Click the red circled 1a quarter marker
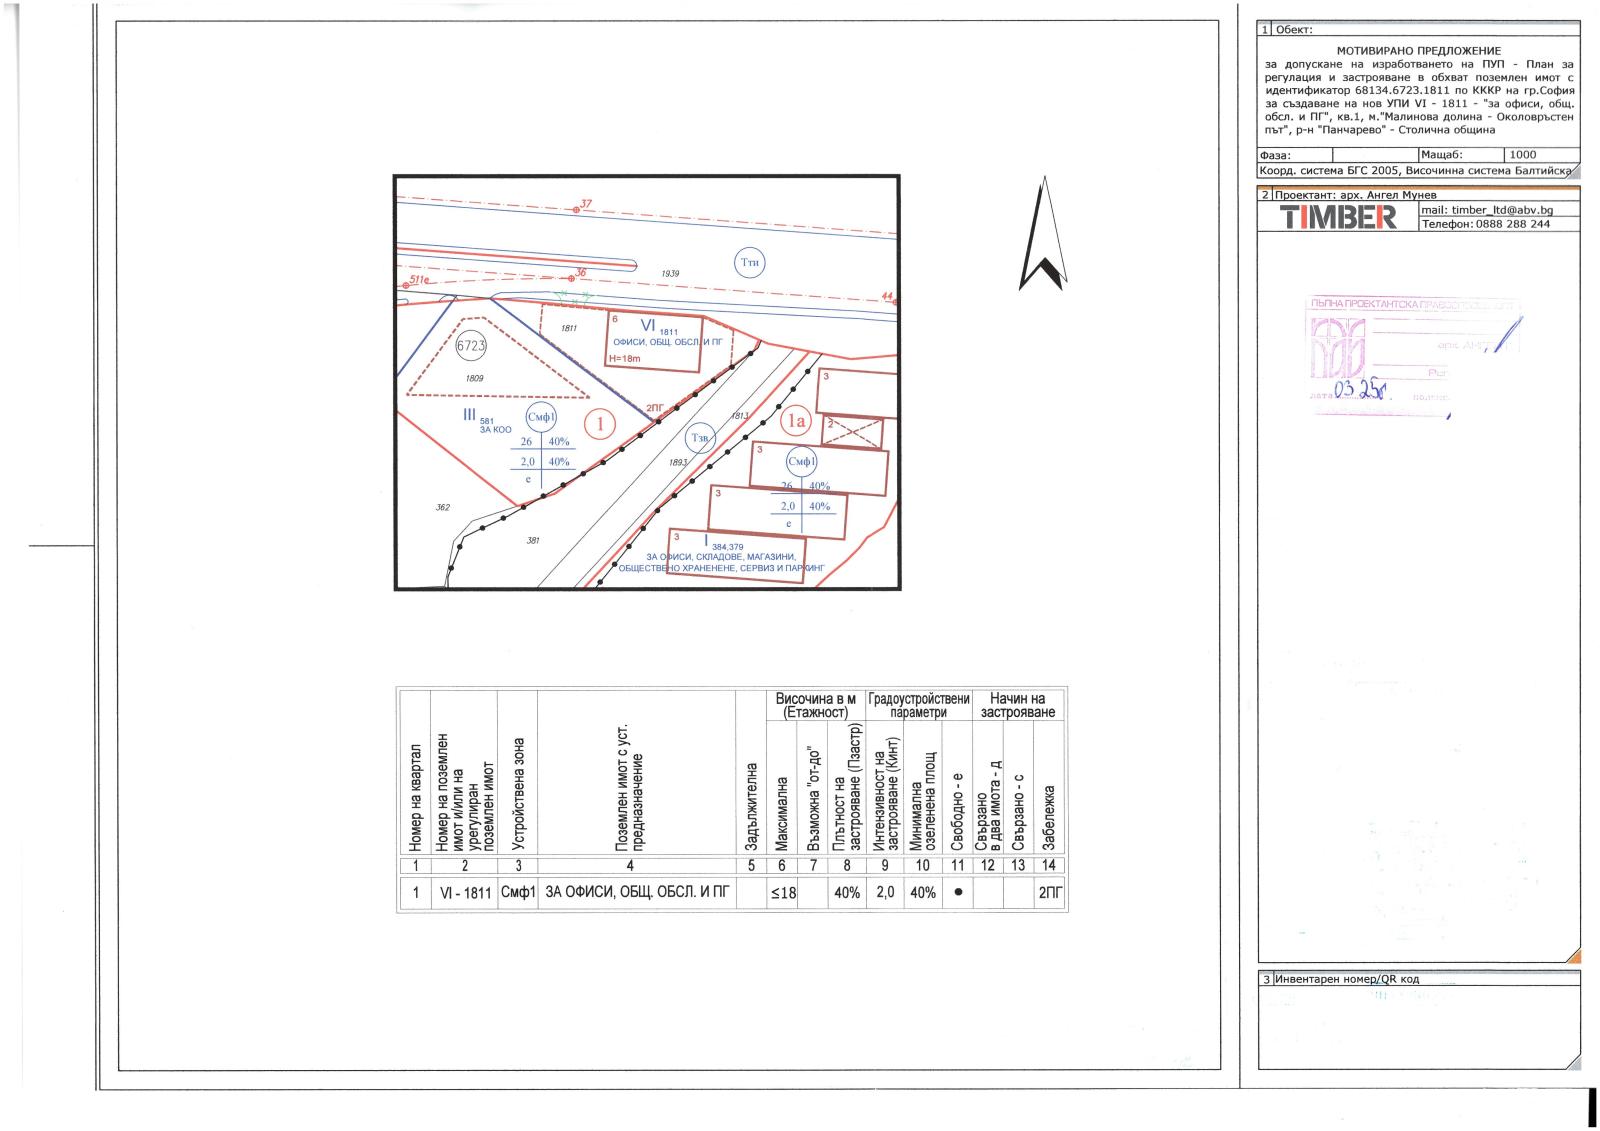Viewport: 1600px width, 1131px height. tap(796, 422)
